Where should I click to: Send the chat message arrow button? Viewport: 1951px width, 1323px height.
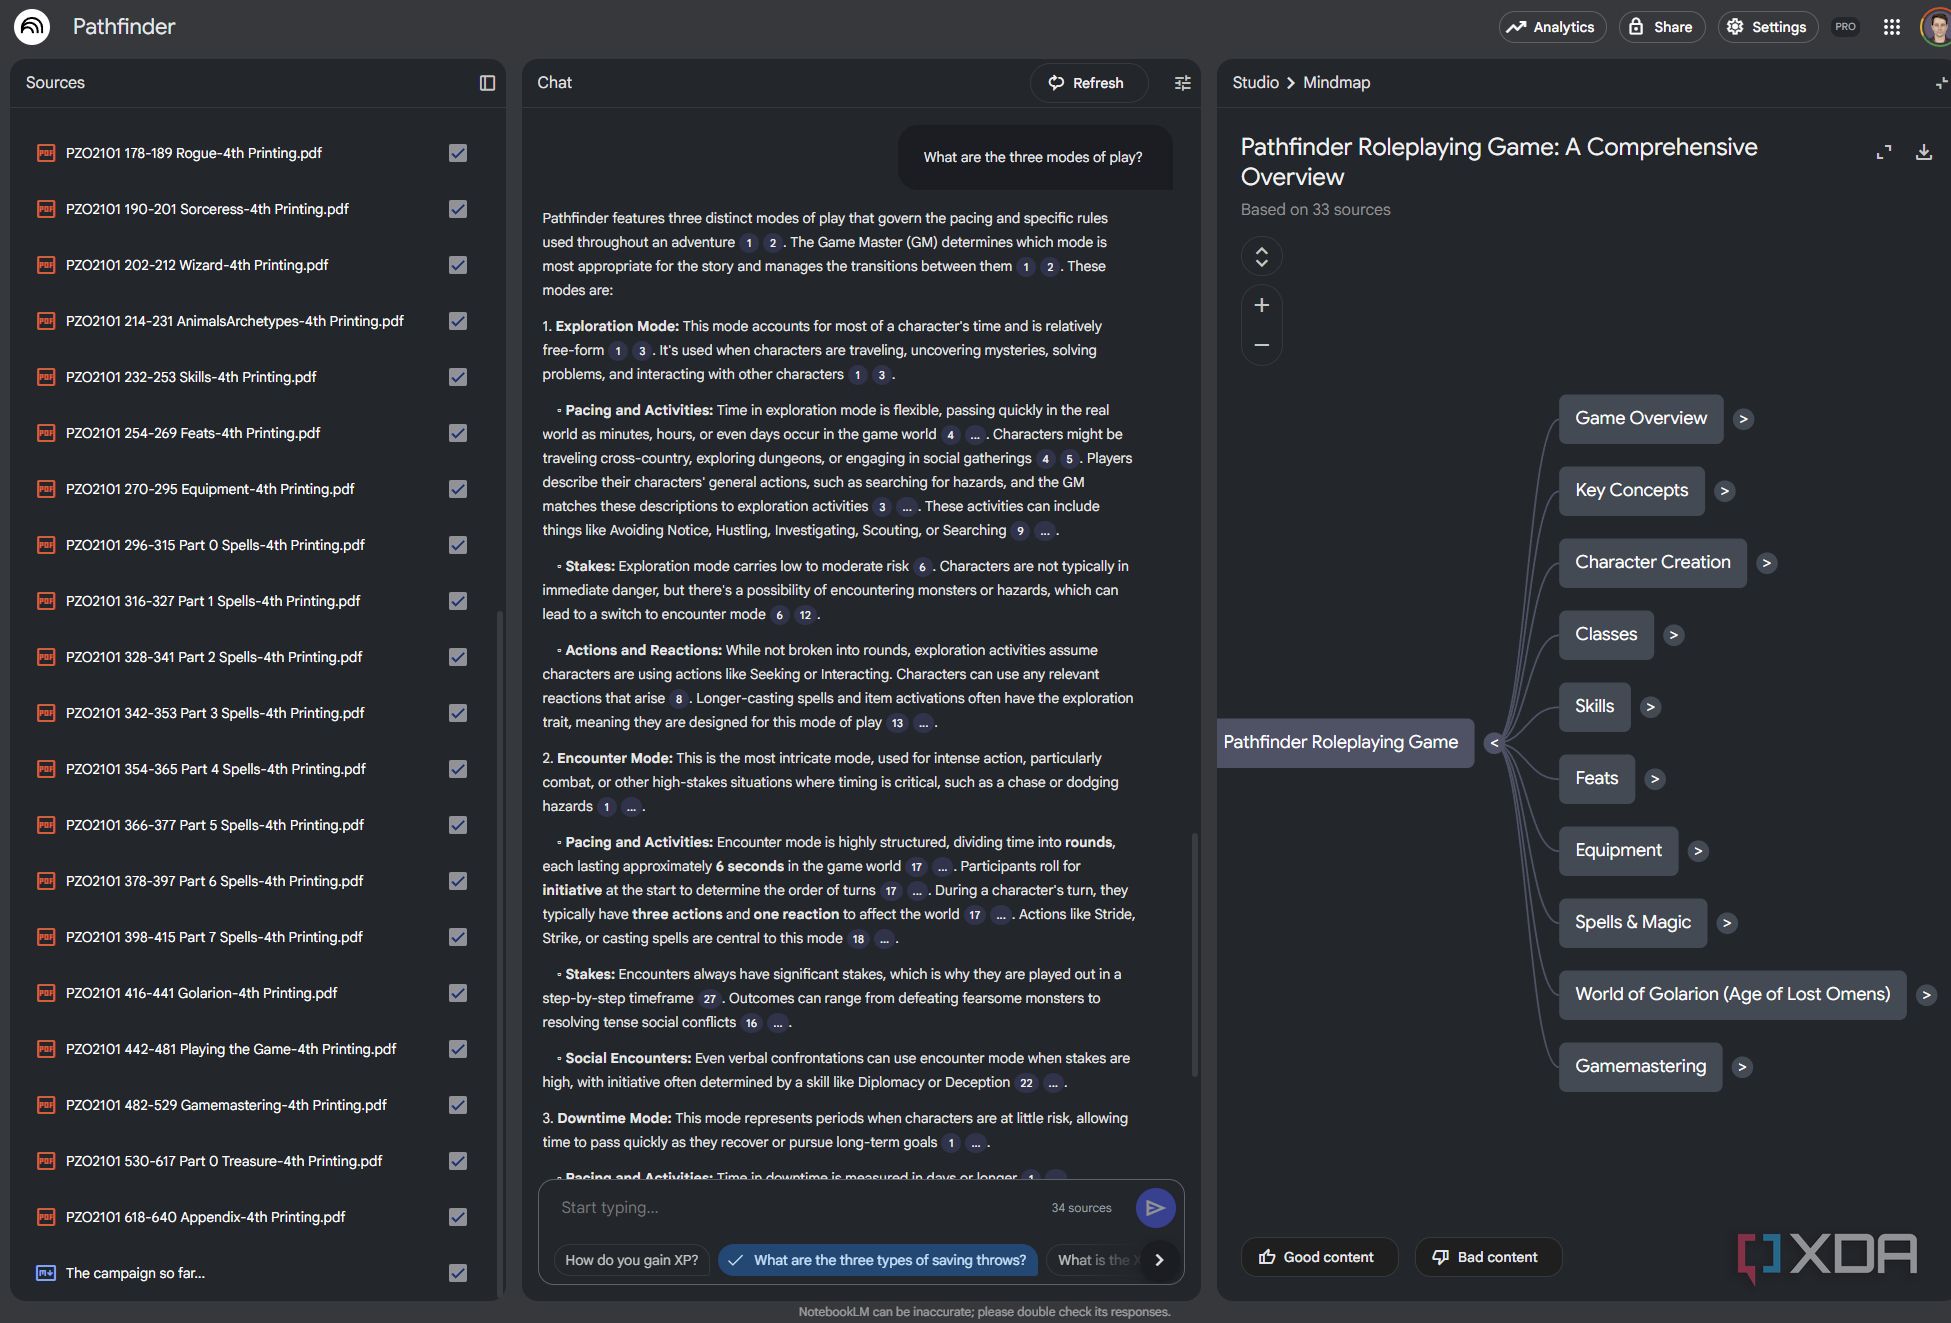coord(1155,1208)
